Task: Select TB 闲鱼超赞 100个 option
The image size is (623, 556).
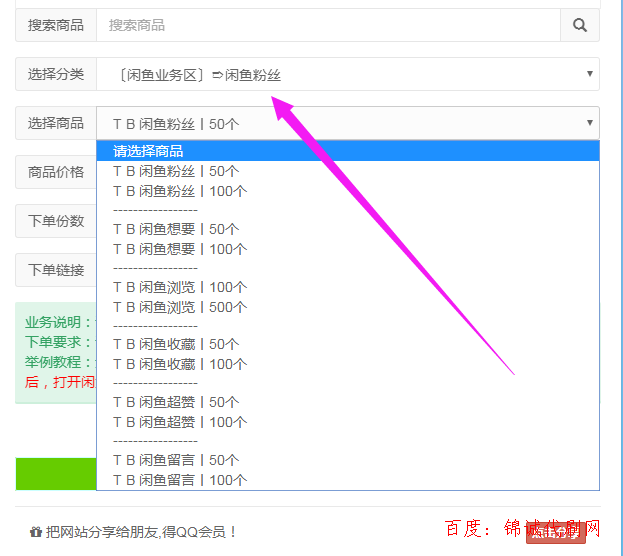Action: (180, 422)
